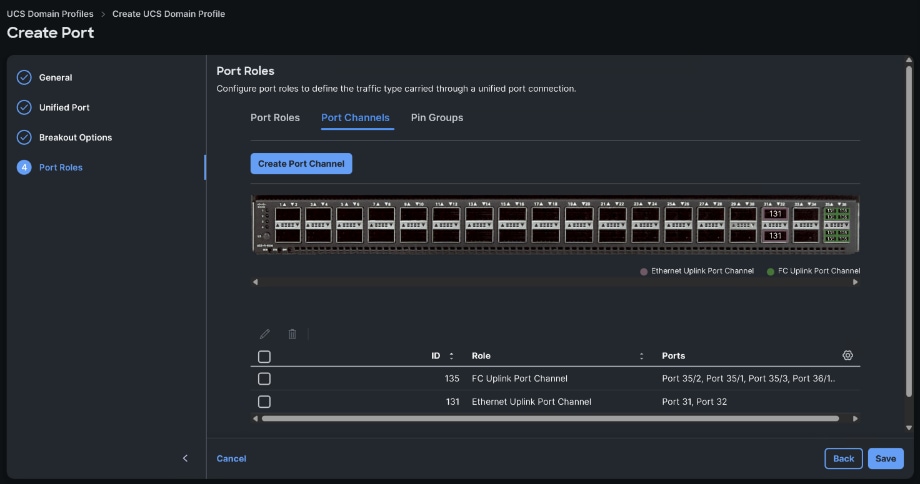Click the Back button
Image resolution: width=920 pixels, height=484 pixels.
click(843, 458)
